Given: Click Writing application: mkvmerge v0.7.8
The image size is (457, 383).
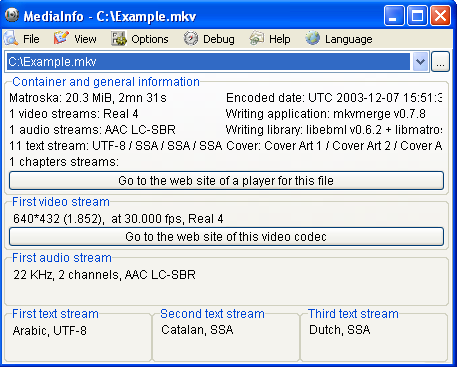Looking at the screenshot, I should click(326, 114).
